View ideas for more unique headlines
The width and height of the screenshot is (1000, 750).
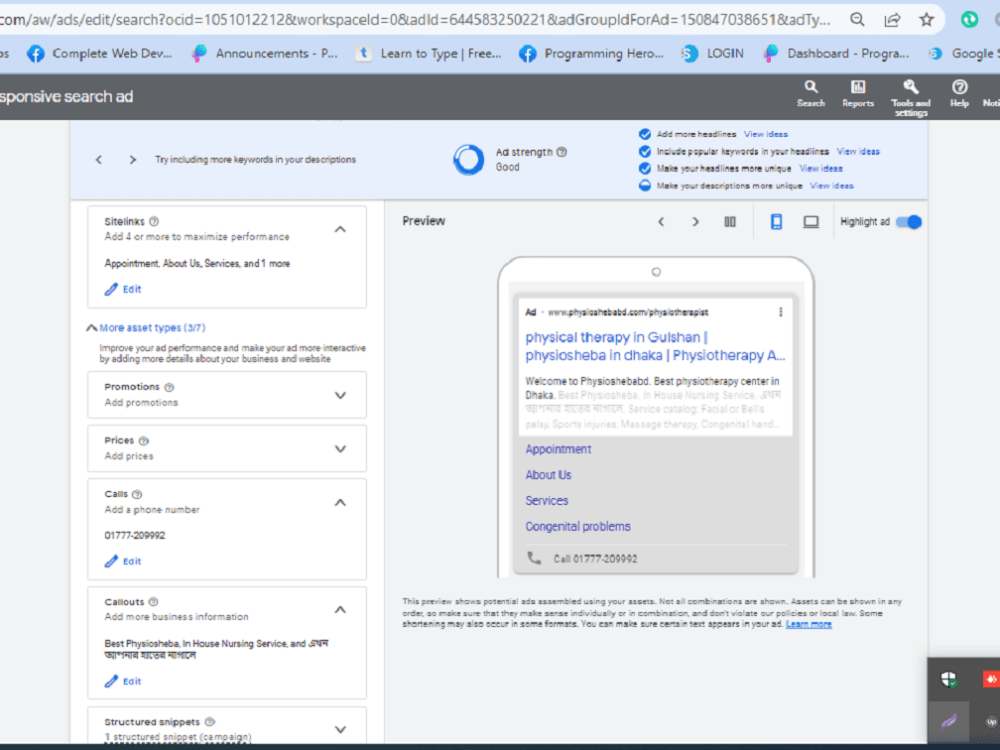pyautogui.click(x=821, y=168)
